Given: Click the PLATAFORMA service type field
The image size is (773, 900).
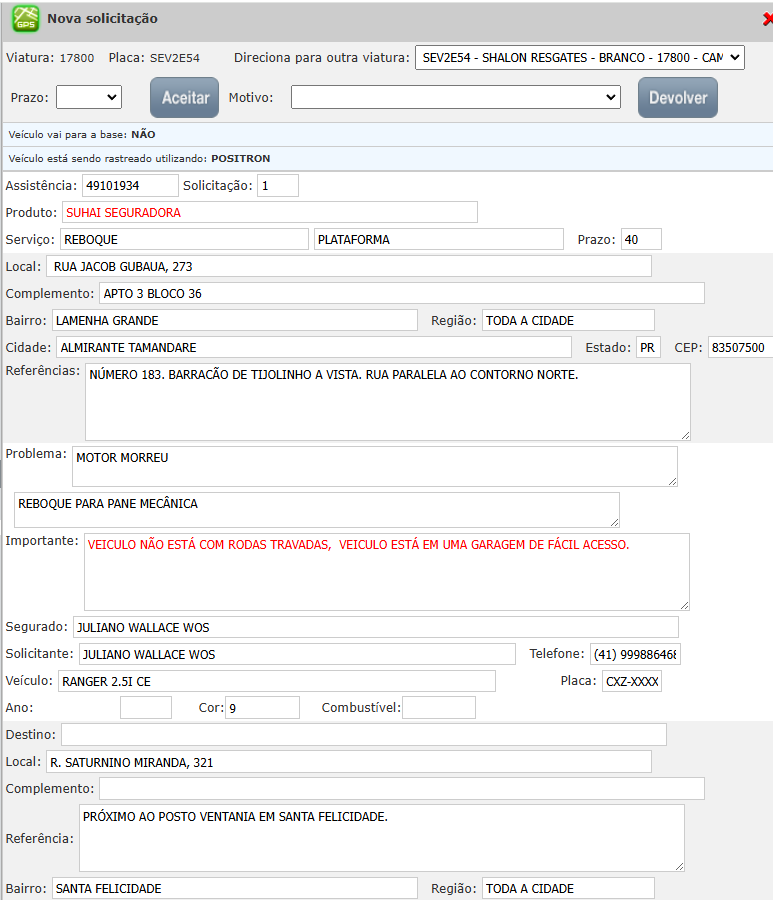Looking at the screenshot, I should pos(438,239).
